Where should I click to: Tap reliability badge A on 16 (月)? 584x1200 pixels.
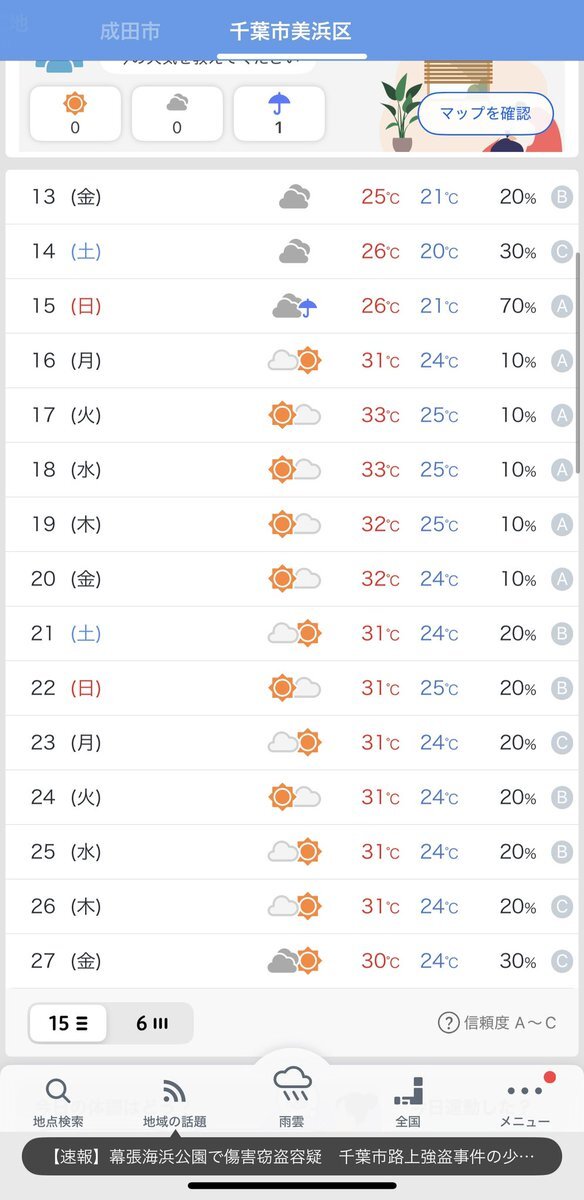point(562,360)
